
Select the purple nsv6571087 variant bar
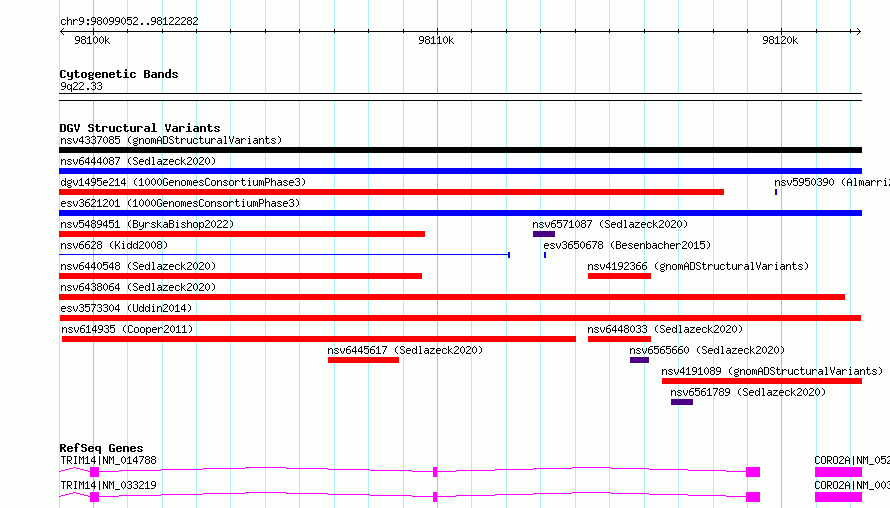[544, 234]
